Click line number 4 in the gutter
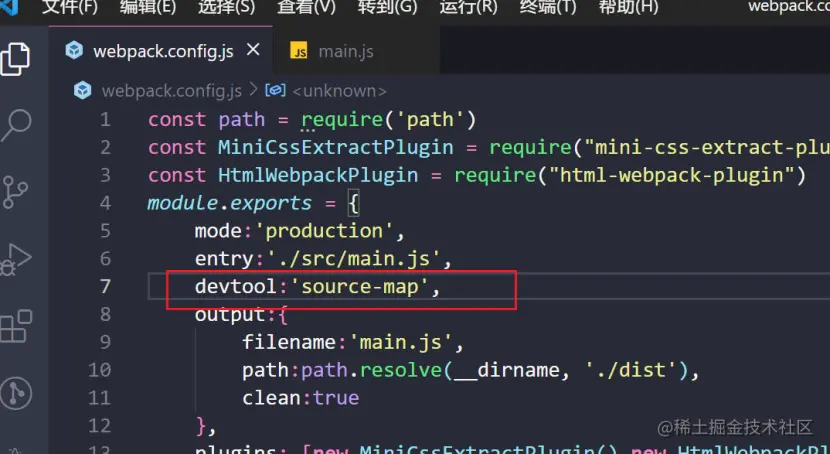830x454 pixels. 105,203
